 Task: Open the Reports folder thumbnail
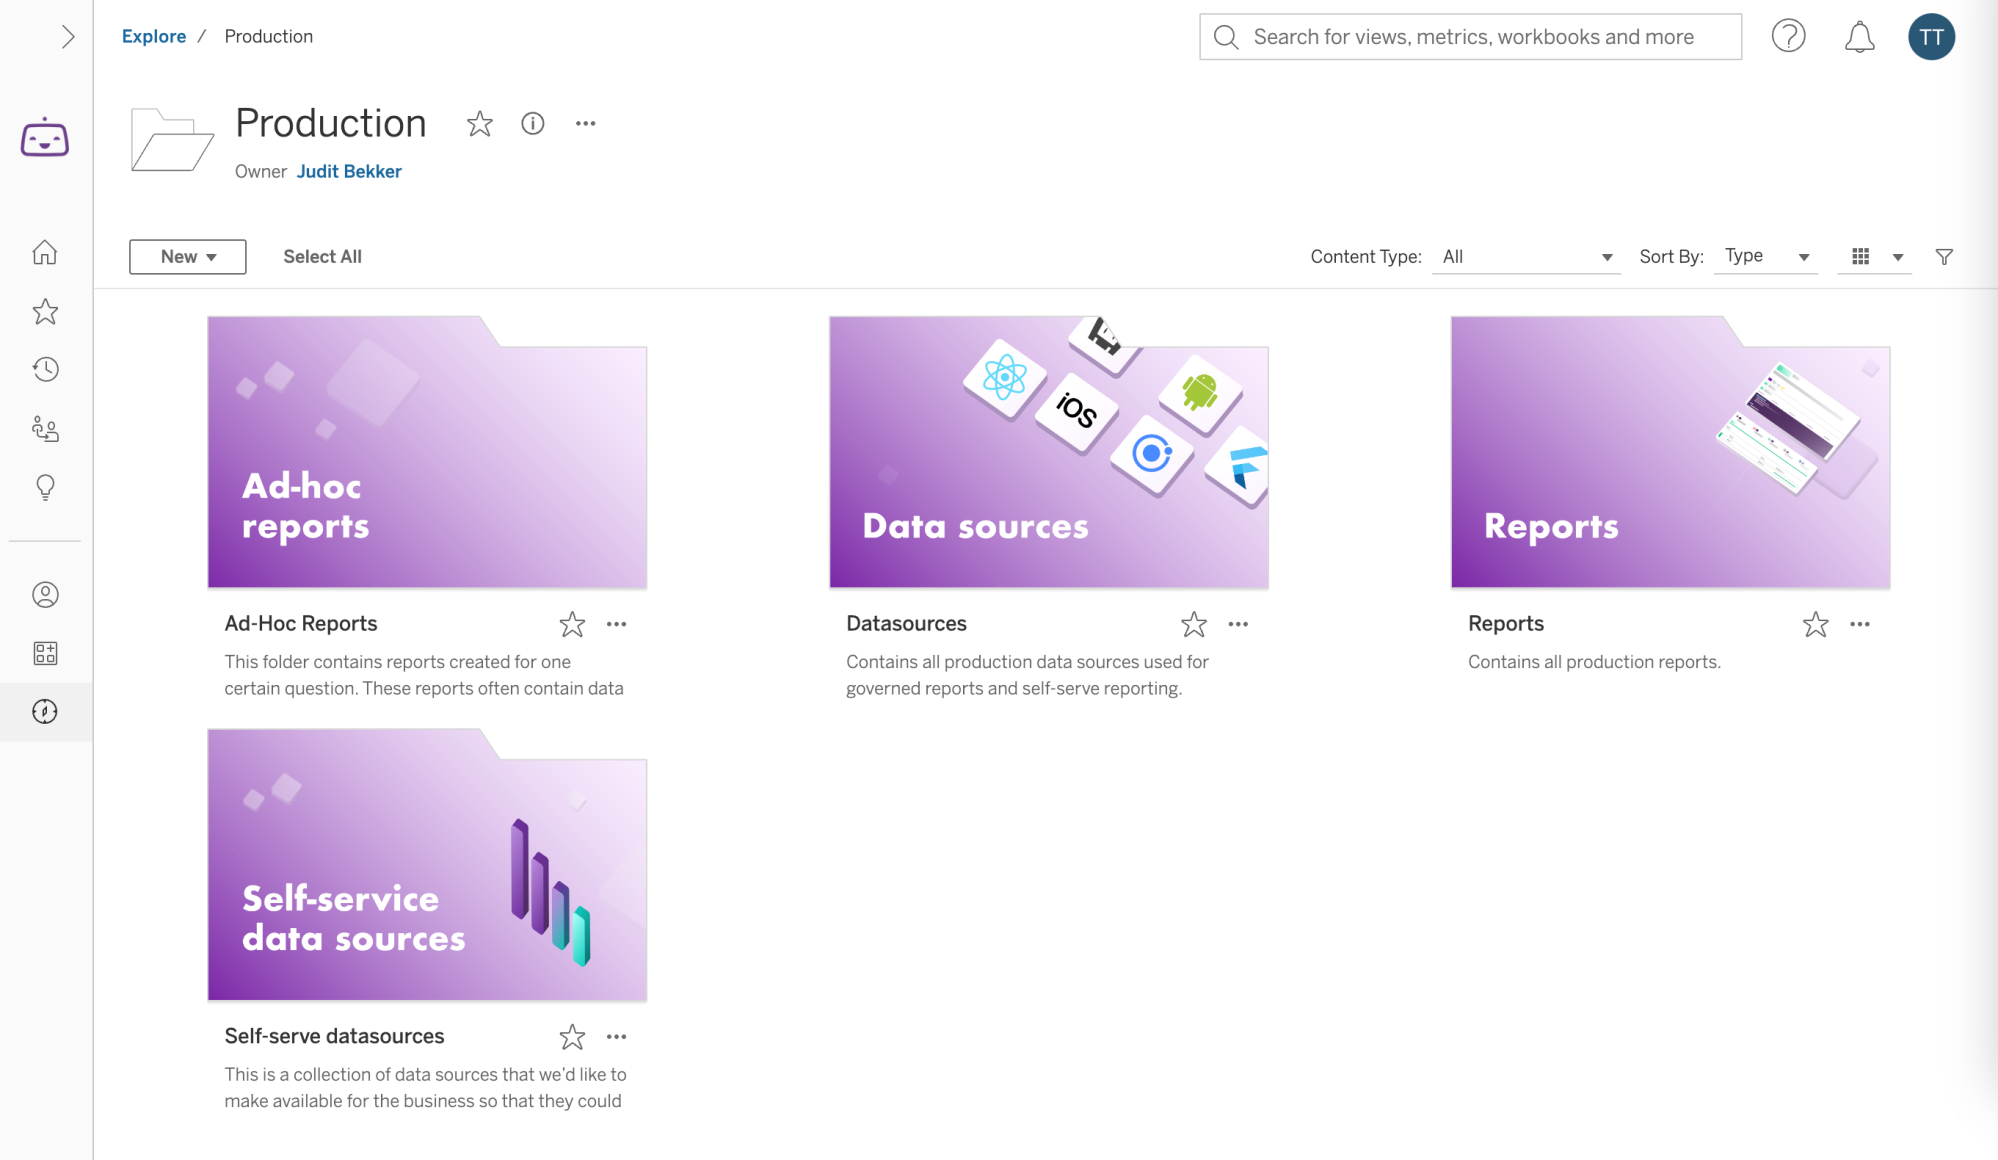(1670, 452)
